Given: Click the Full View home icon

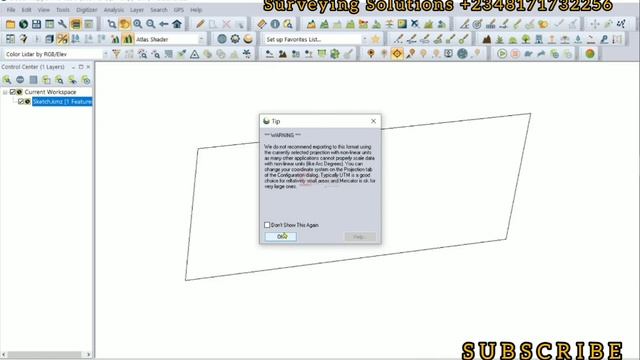Looking at the screenshot, I should coord(177,24).
